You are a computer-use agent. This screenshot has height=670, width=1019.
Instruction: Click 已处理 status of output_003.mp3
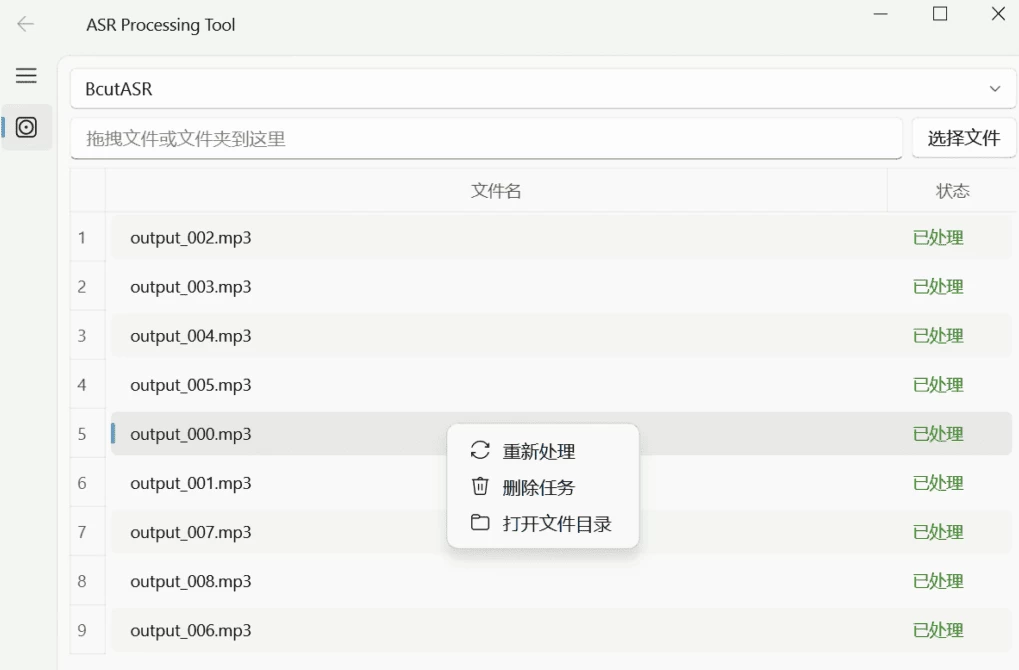(x=938, y=287)
